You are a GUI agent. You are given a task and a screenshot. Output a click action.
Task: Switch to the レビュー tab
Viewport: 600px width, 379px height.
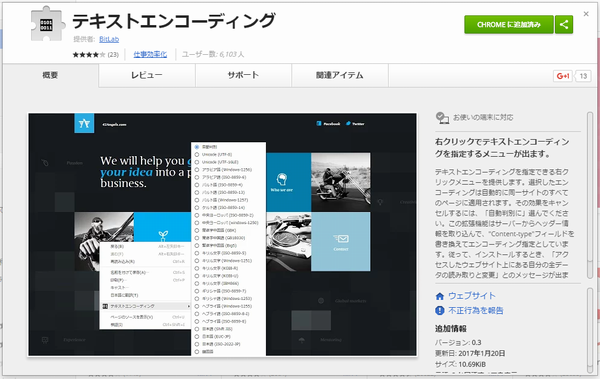147,75
